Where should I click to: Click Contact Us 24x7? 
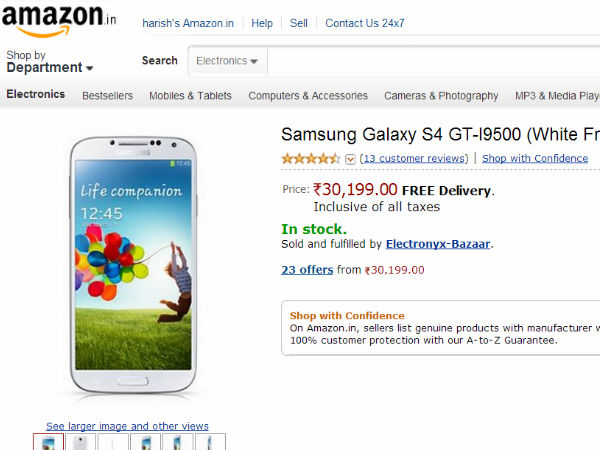click(x=365, y=23)
